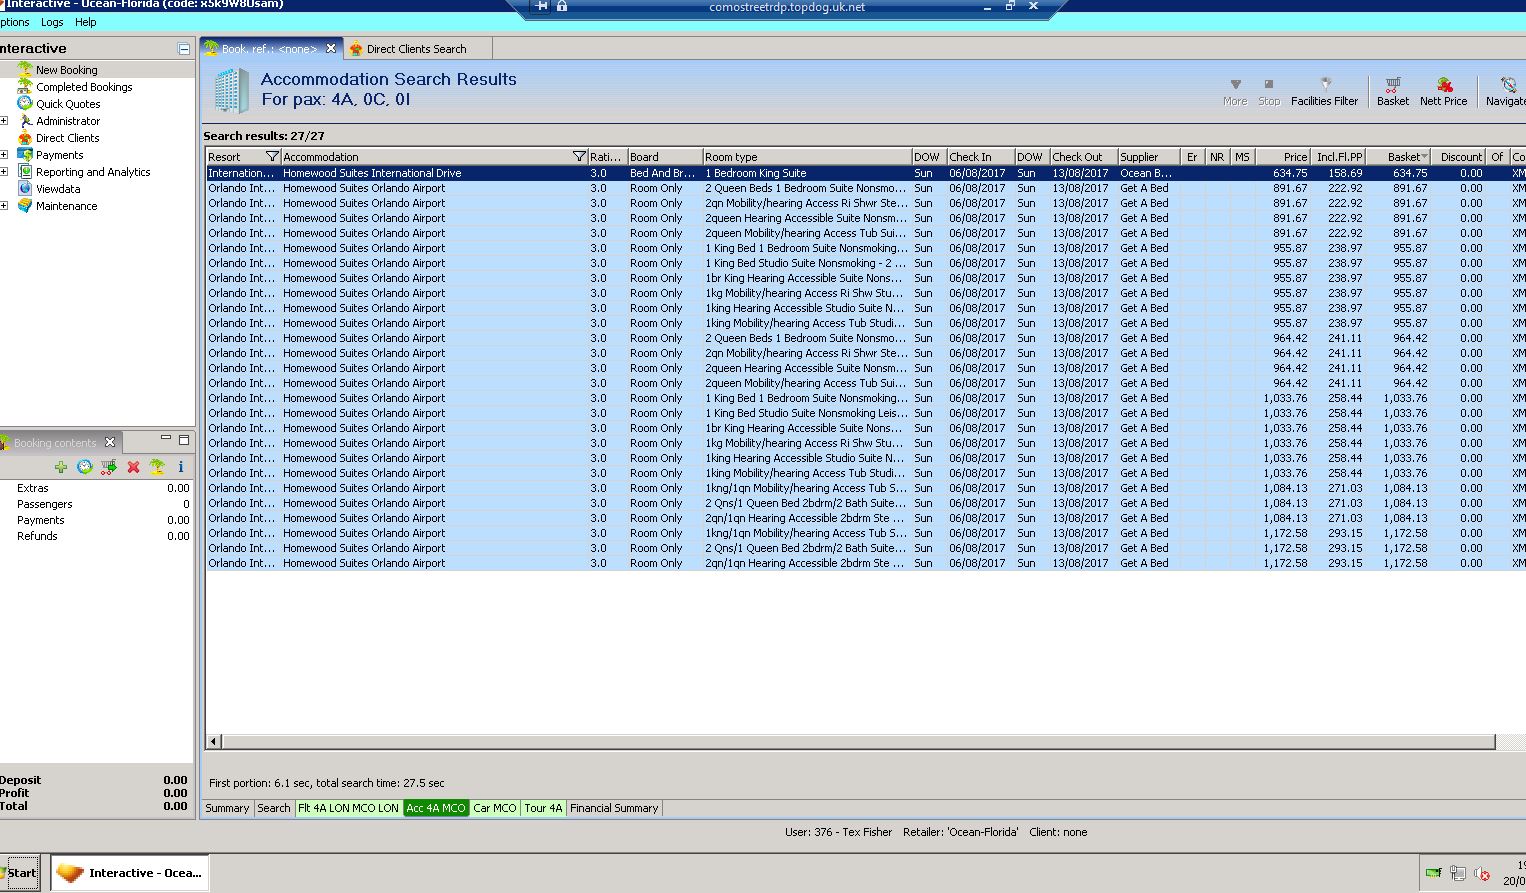Open New Booking from the sidebar
1526x893 pixels.
click(x=66, y=70)
